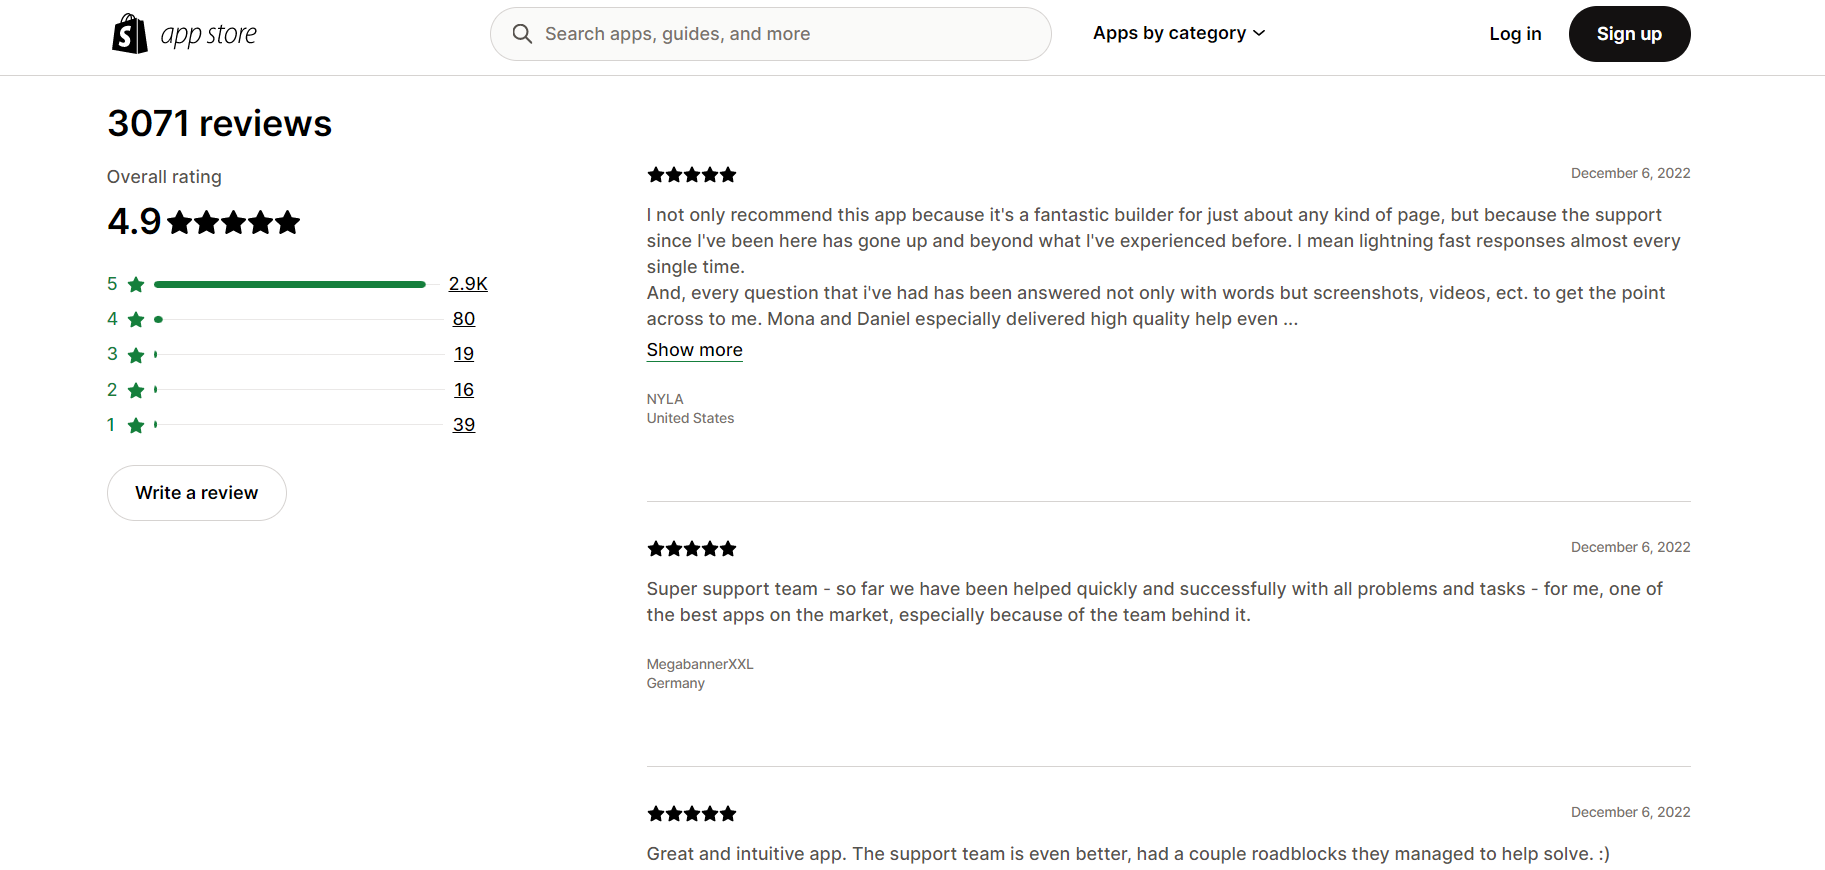Click the overall rating stars next to 4.9
The height and width of the screenshot is (870, 1825).
tap(234, 222)
